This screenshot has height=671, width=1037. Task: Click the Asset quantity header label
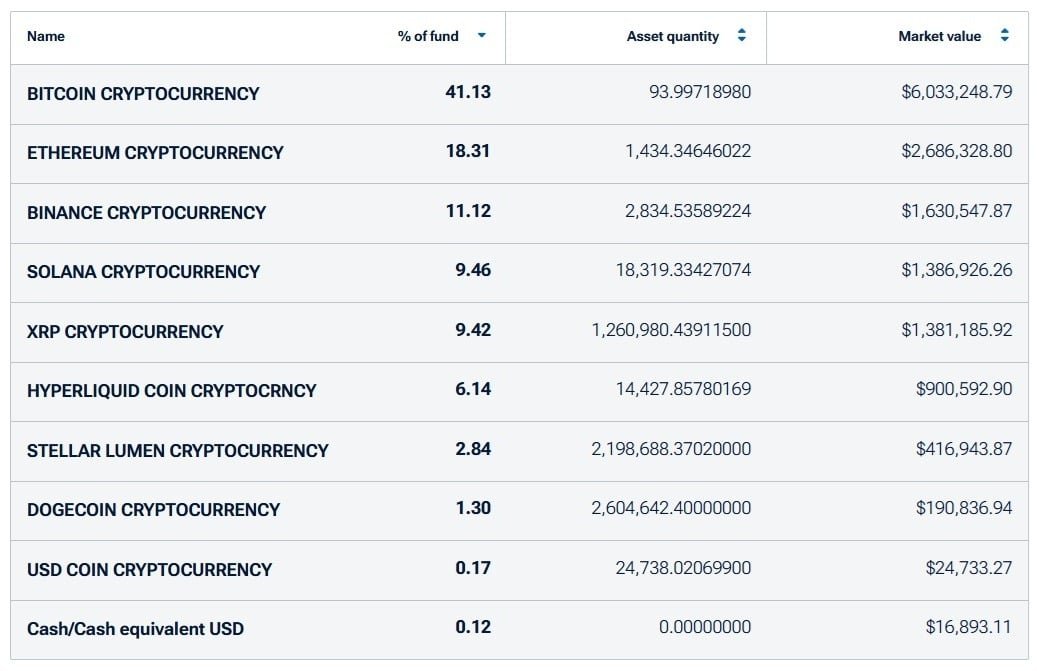pyautogui.click(x=673, y=36)
